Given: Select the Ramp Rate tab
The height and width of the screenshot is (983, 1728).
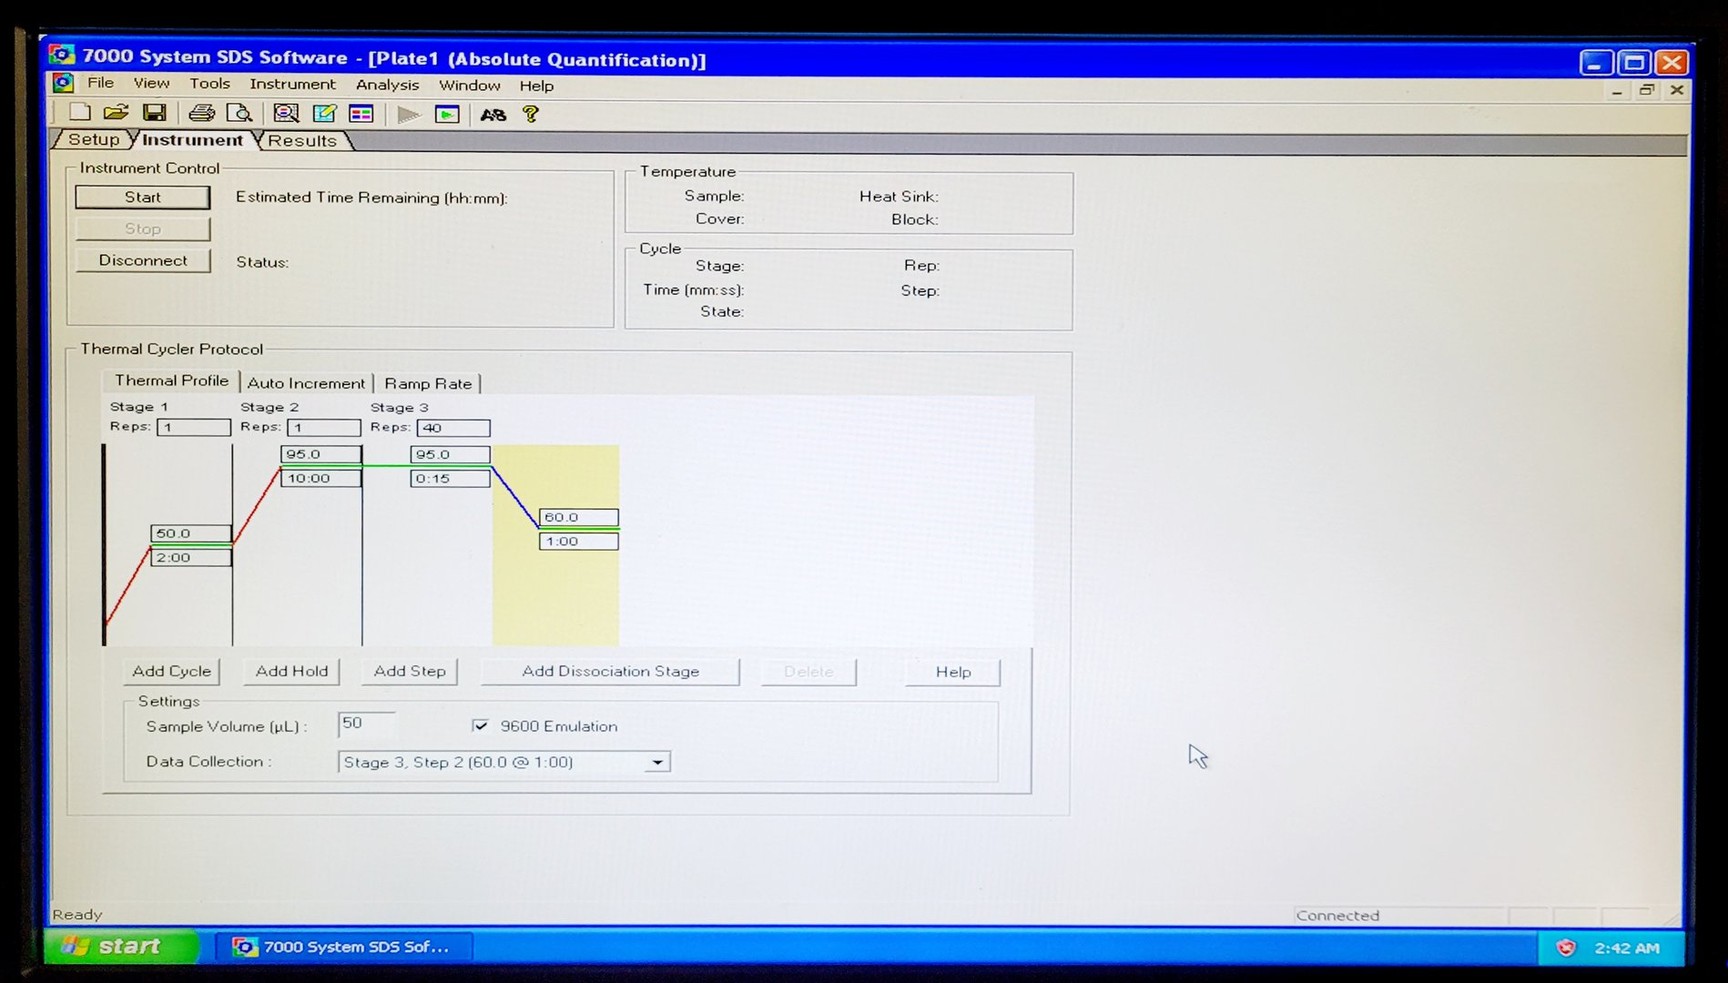Looking at the screenshot, I should [428, 383].
